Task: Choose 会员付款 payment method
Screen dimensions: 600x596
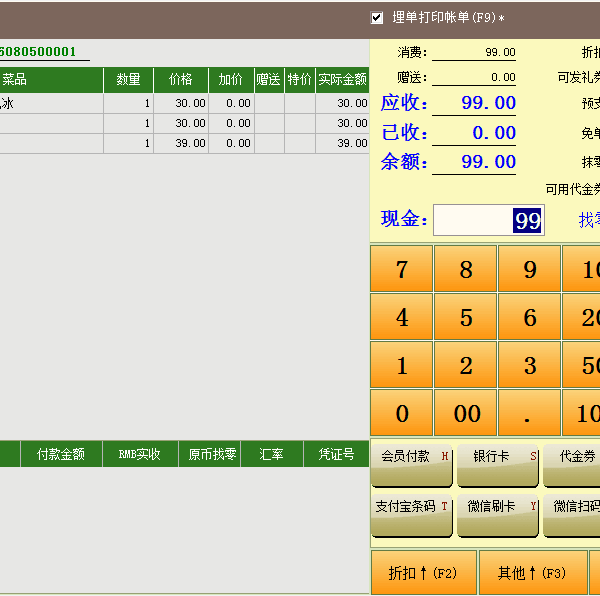Action: tap(412, 465)
